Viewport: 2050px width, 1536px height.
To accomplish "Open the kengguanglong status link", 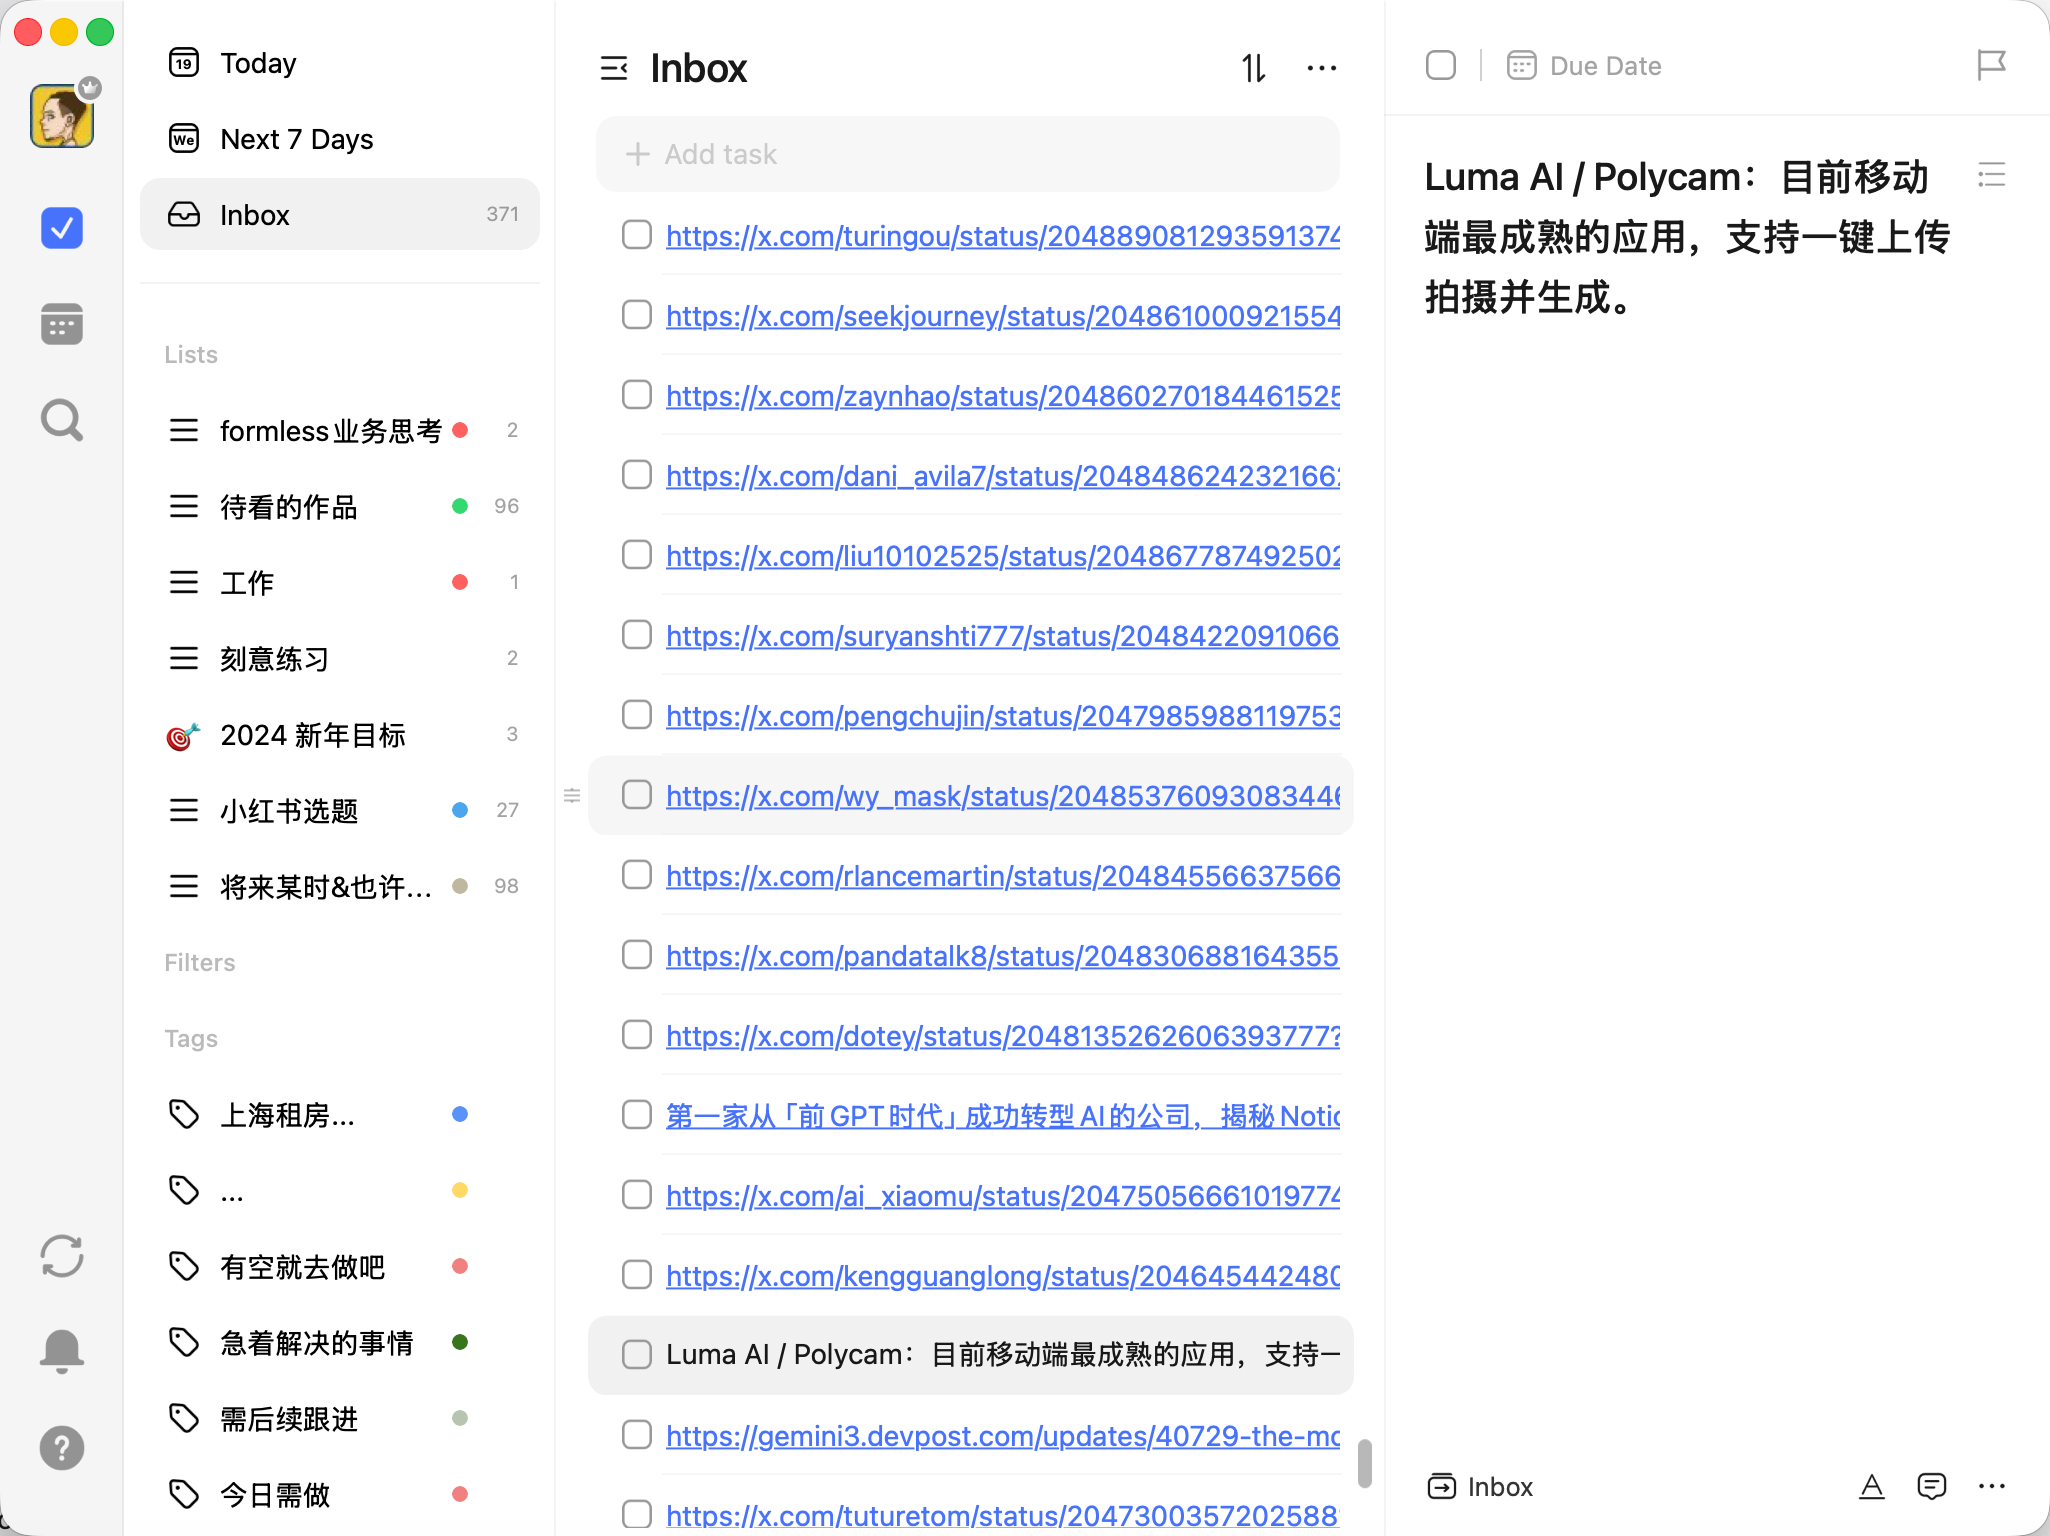I will tap(1003, 1276).
